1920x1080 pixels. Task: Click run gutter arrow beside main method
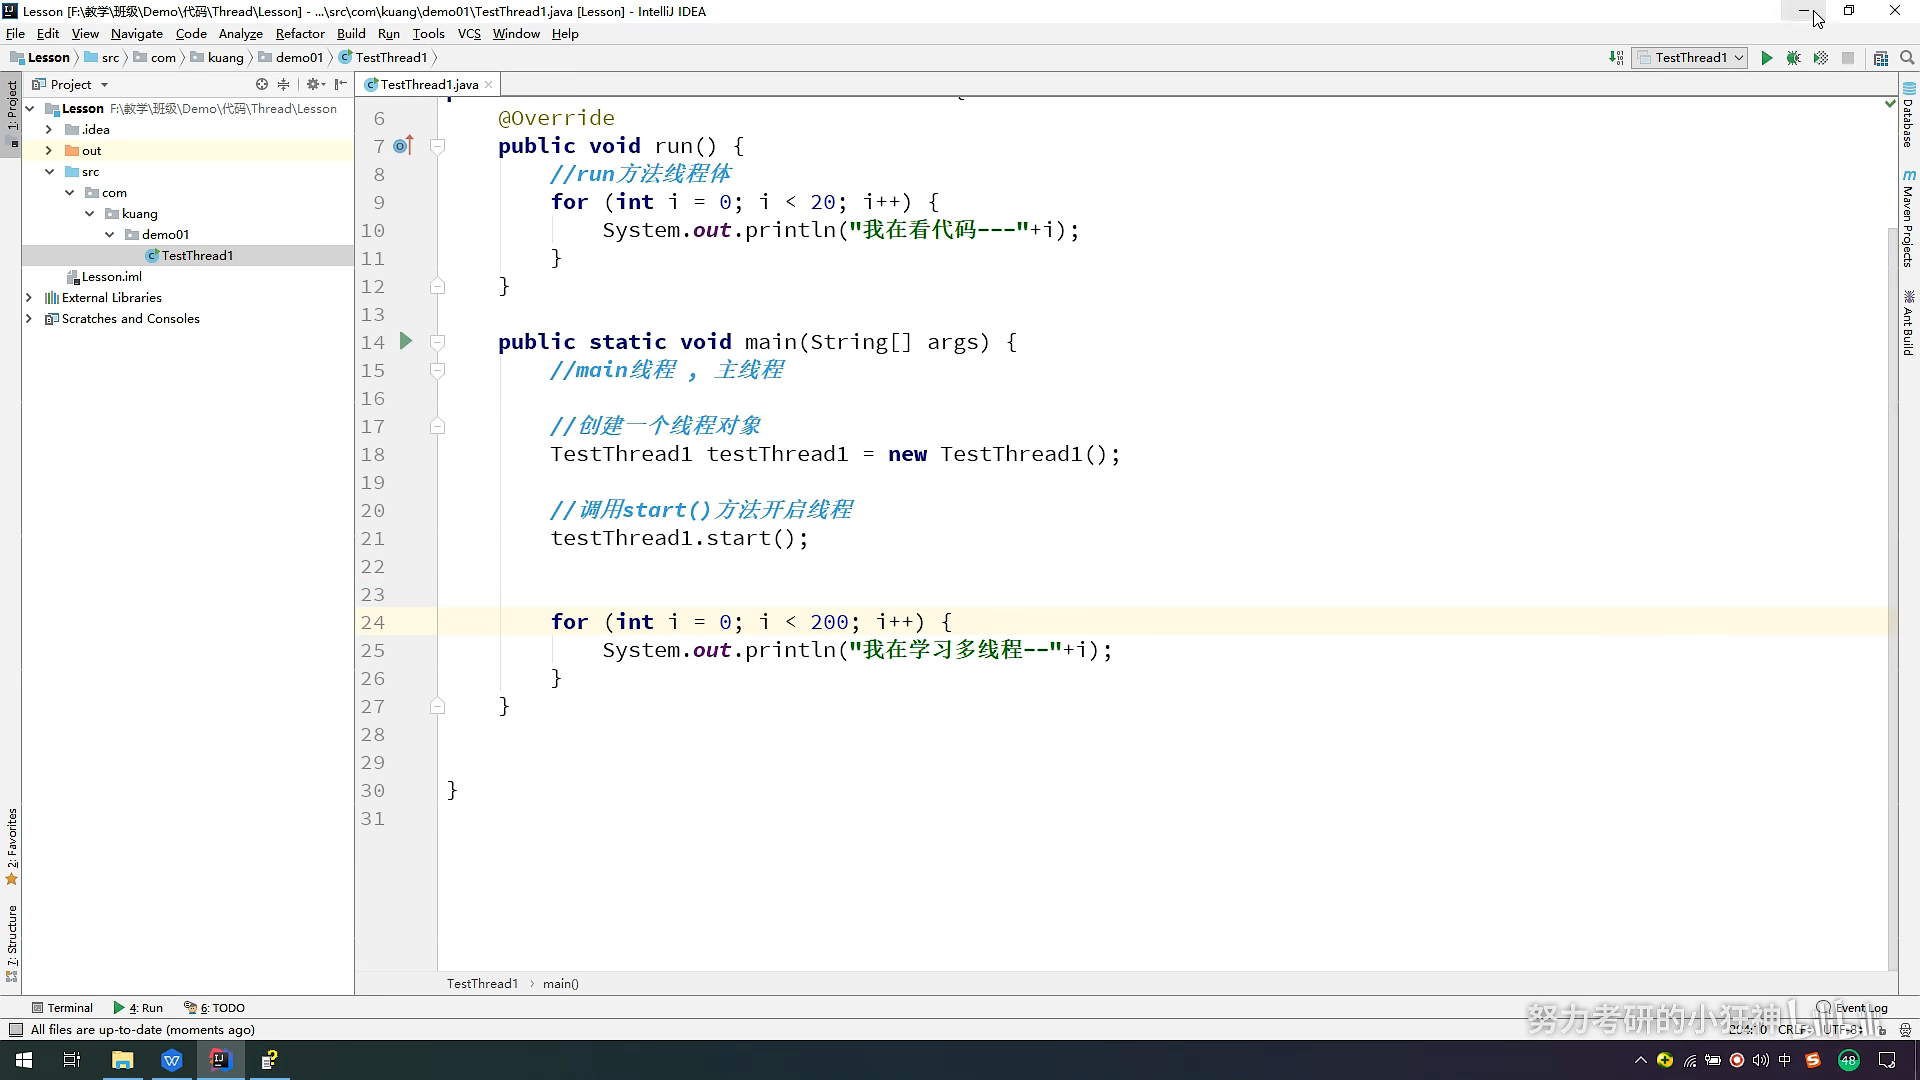(406, 341)
